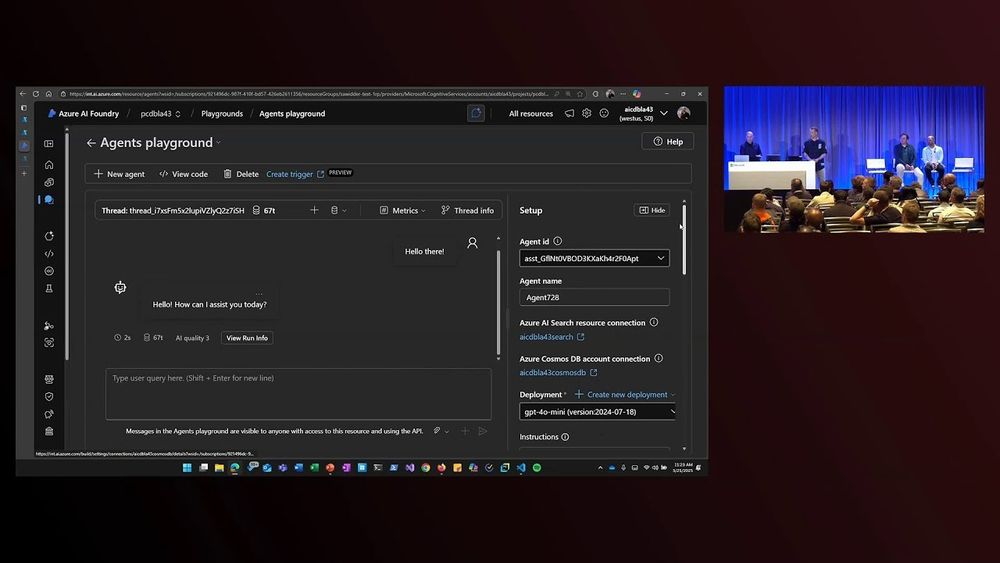1000x563 pixels.
Task: Open All resources in header
Action: (531, 113)
